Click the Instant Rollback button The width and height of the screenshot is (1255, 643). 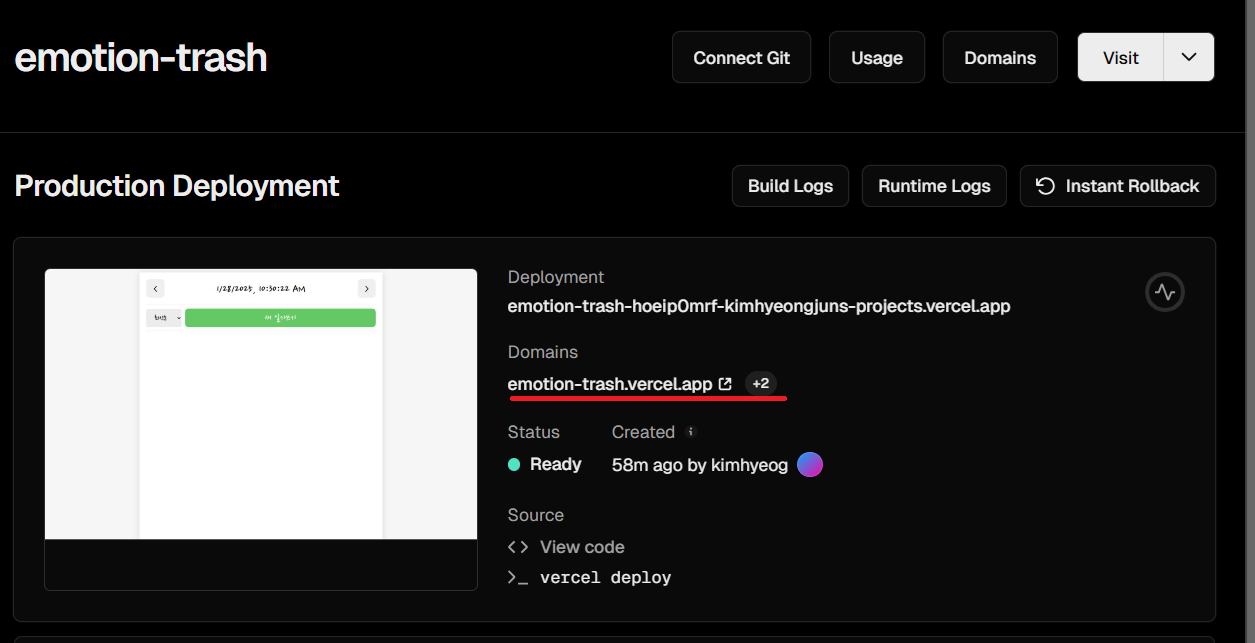[1118, 186]
